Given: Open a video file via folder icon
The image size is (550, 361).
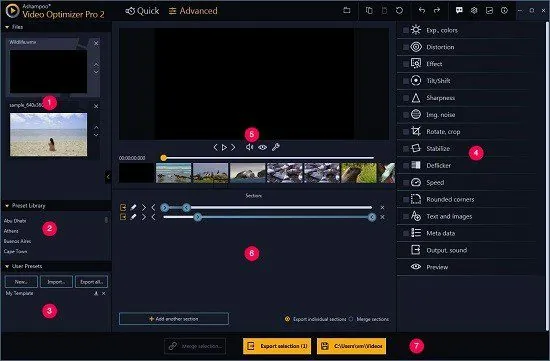Looking at the screenshot, I should (x=347, y=11).
